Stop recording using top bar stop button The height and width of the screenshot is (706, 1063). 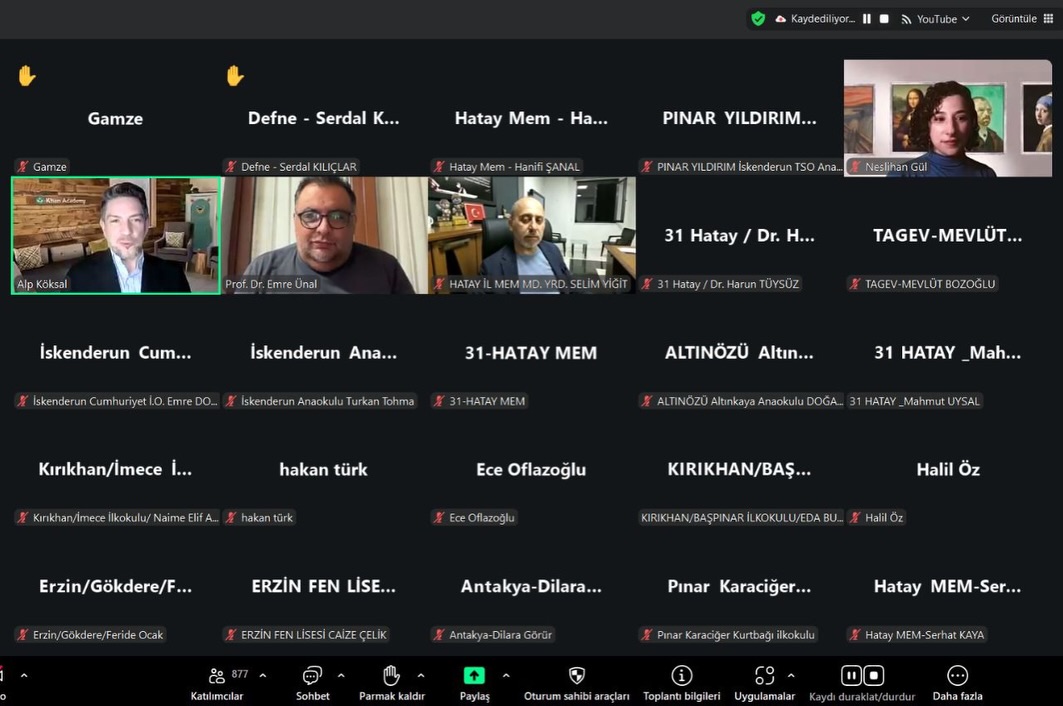coord(884,19)
